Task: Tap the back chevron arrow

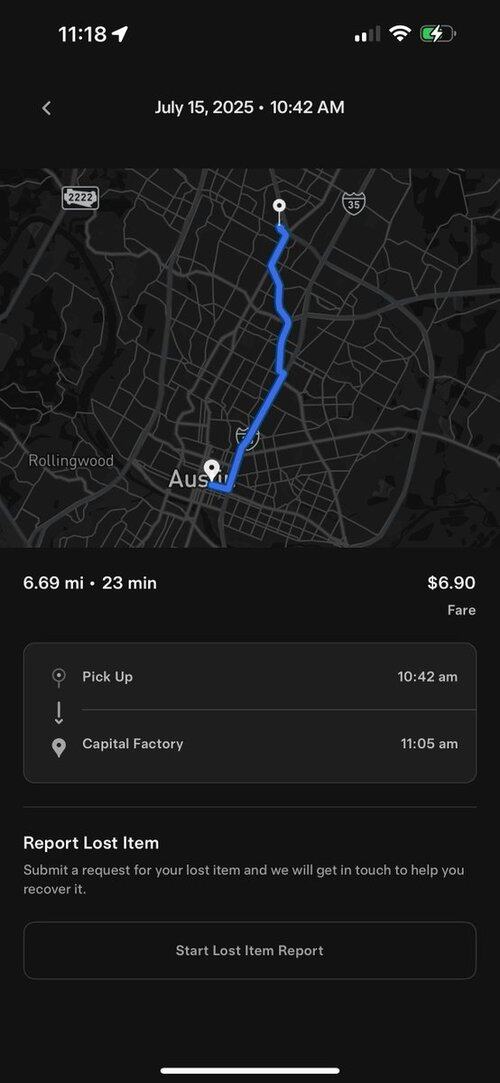Action: 46,108
